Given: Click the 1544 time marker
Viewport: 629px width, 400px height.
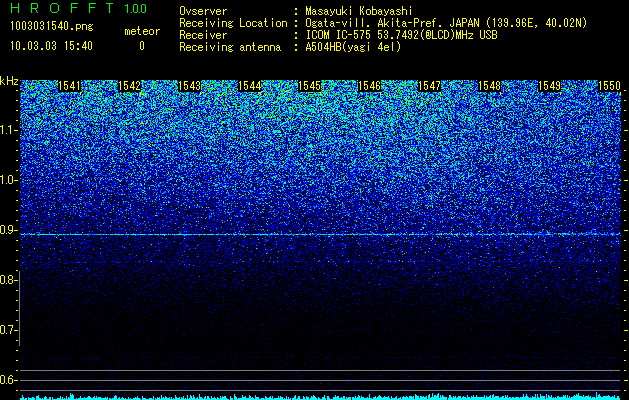Looking at the screenshot, I should 250,86.
